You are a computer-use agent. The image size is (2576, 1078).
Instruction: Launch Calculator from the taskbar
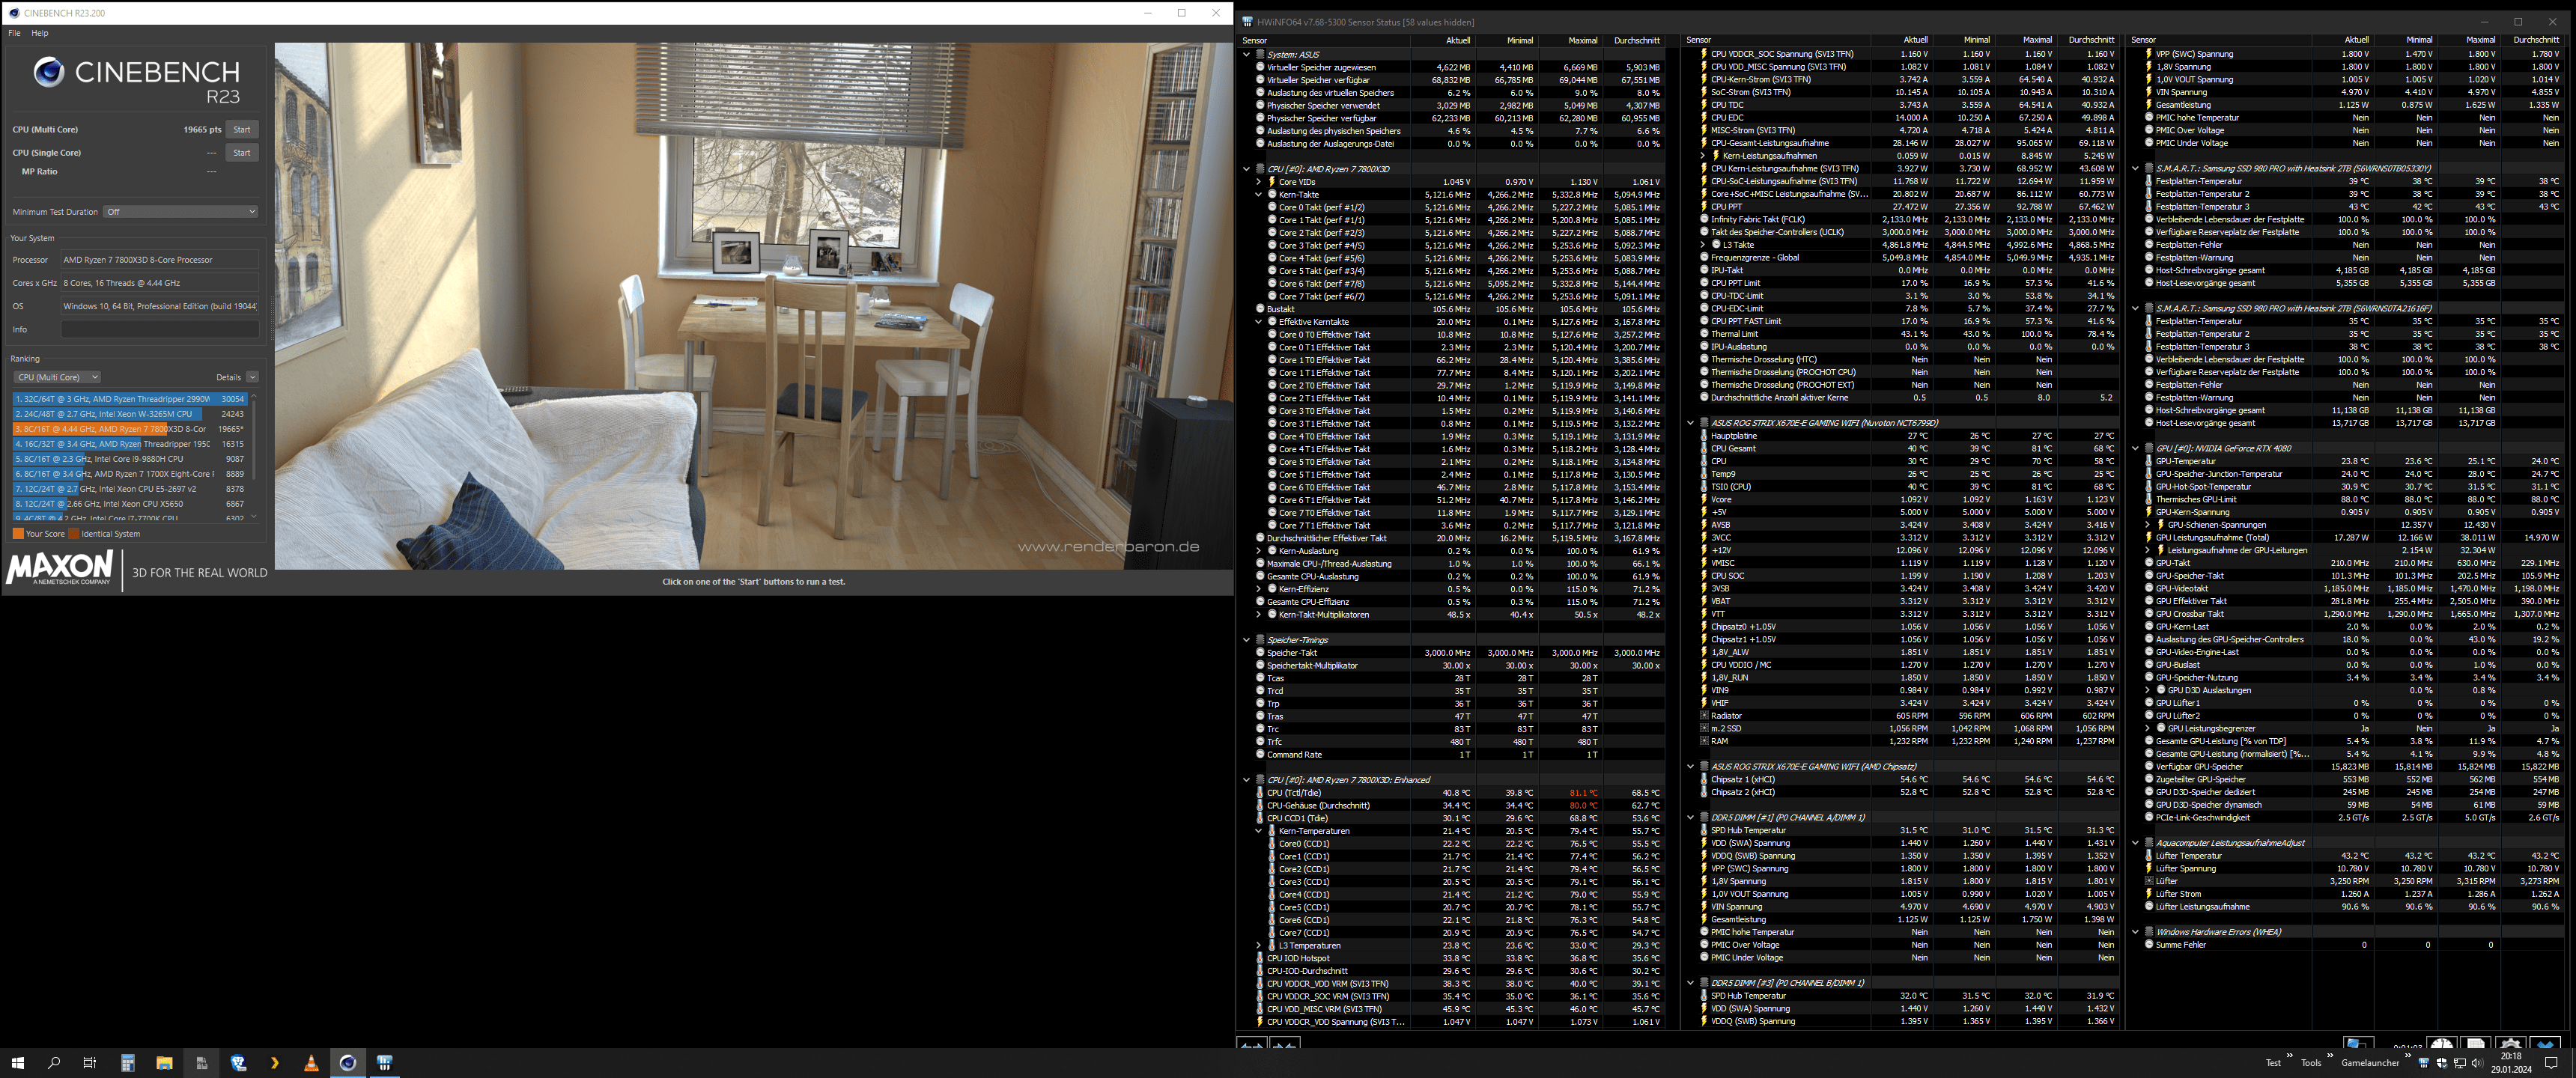(128, 1063)
